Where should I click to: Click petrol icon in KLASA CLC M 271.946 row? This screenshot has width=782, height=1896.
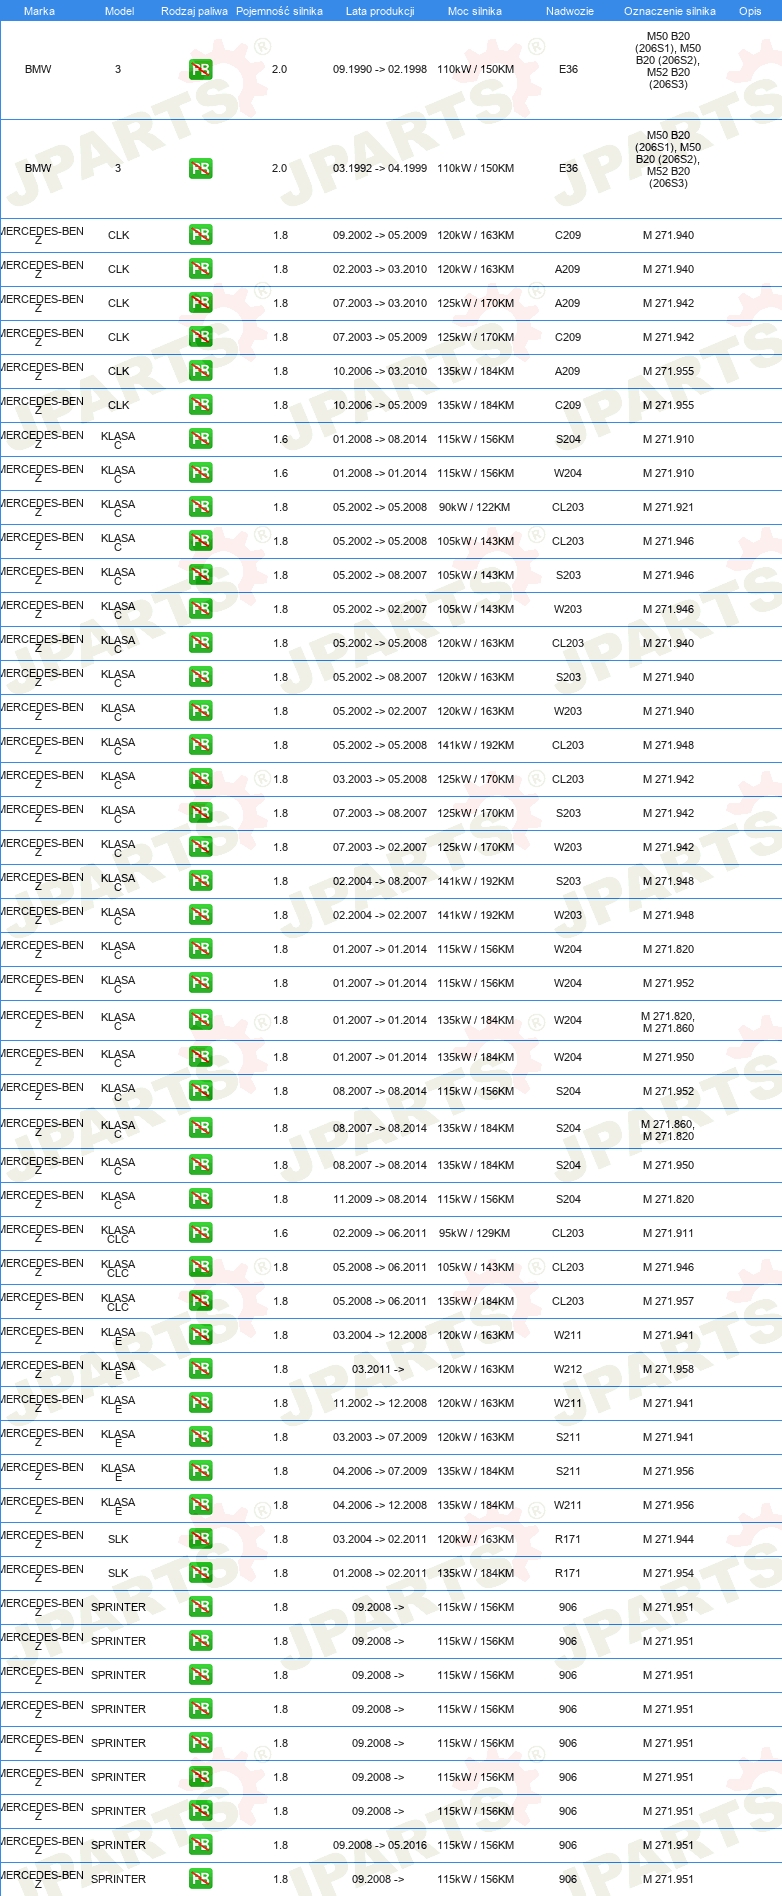coord(200,1267)
